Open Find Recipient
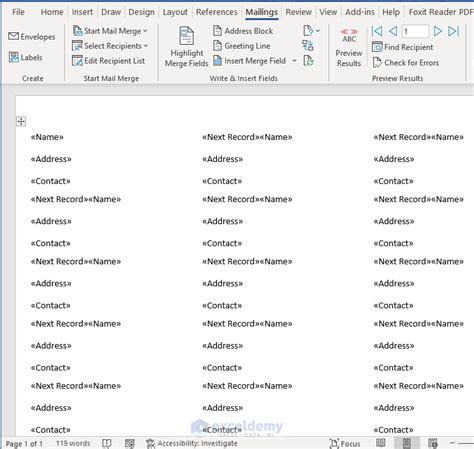This screenshot has height=449, width=474. [x=402, y=47]
